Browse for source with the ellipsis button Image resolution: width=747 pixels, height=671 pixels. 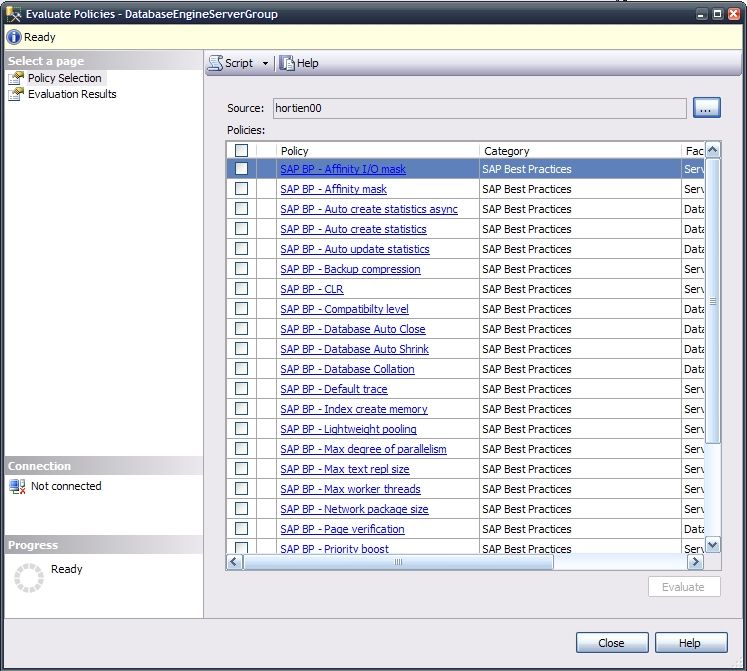point(707,108)
